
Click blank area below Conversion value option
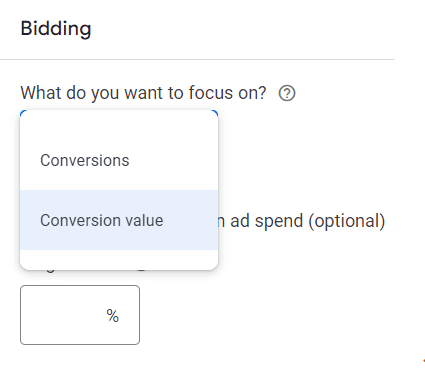(x=119, y=259)
